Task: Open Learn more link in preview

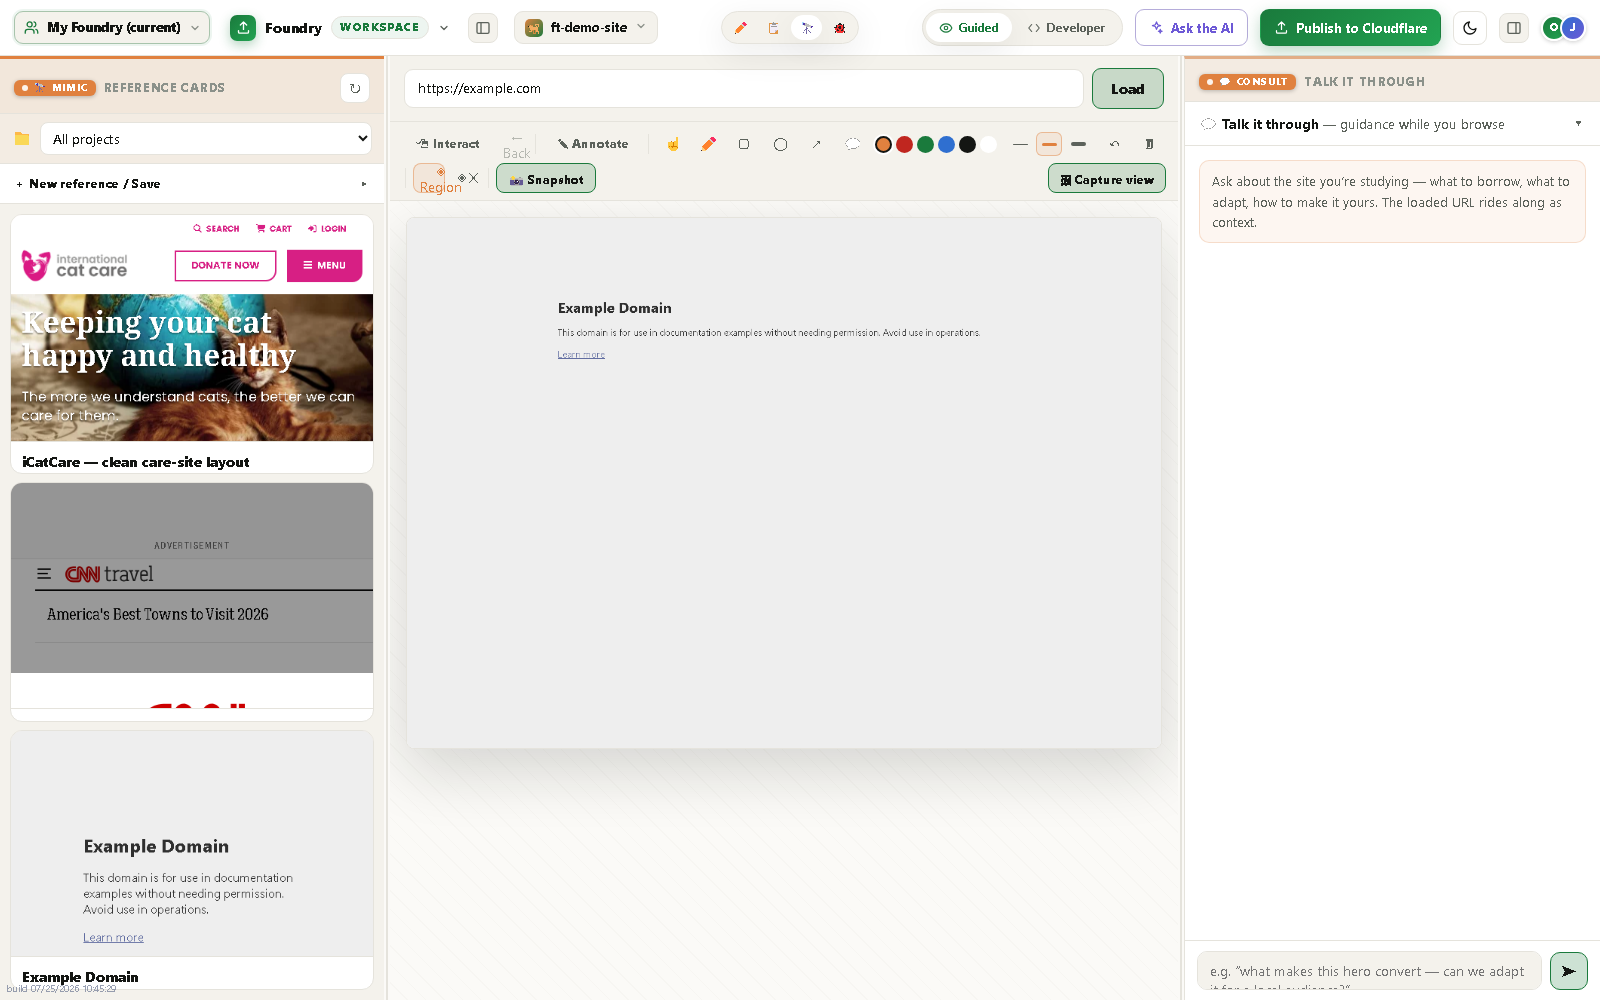Action: tap(581, 355)
